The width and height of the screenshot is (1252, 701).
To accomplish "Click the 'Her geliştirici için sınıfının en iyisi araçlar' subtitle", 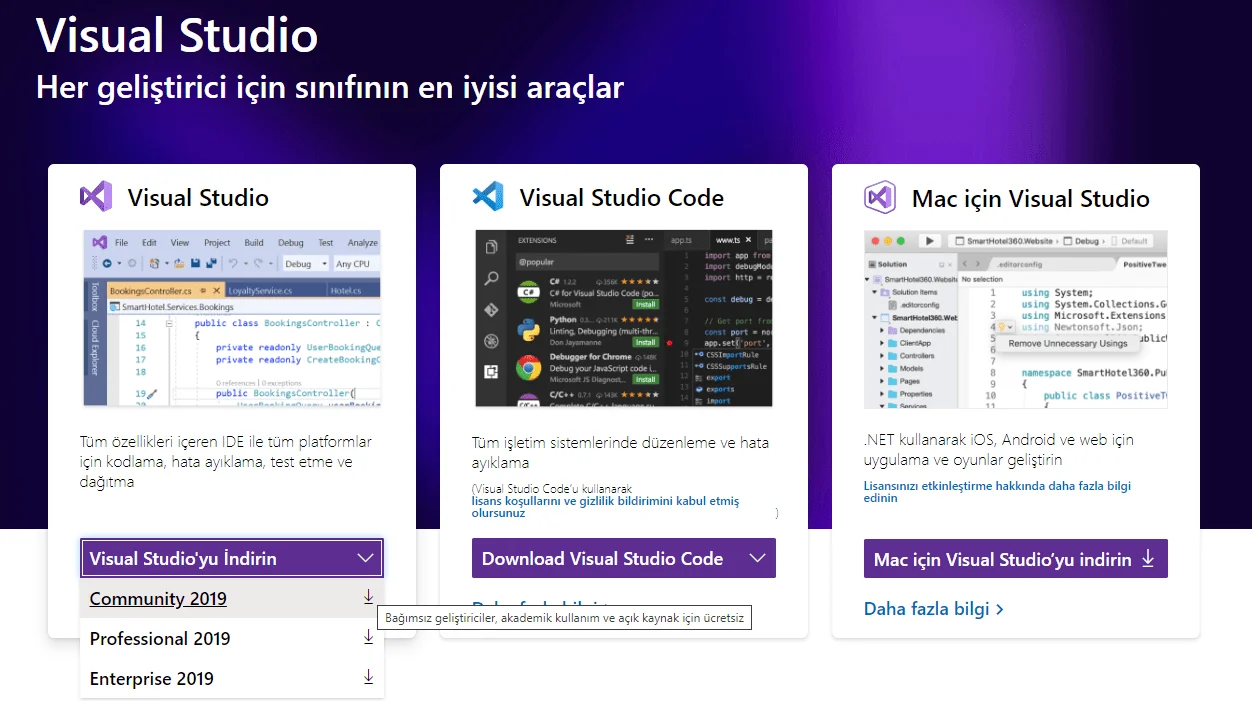I will click(x=330, y=87).
